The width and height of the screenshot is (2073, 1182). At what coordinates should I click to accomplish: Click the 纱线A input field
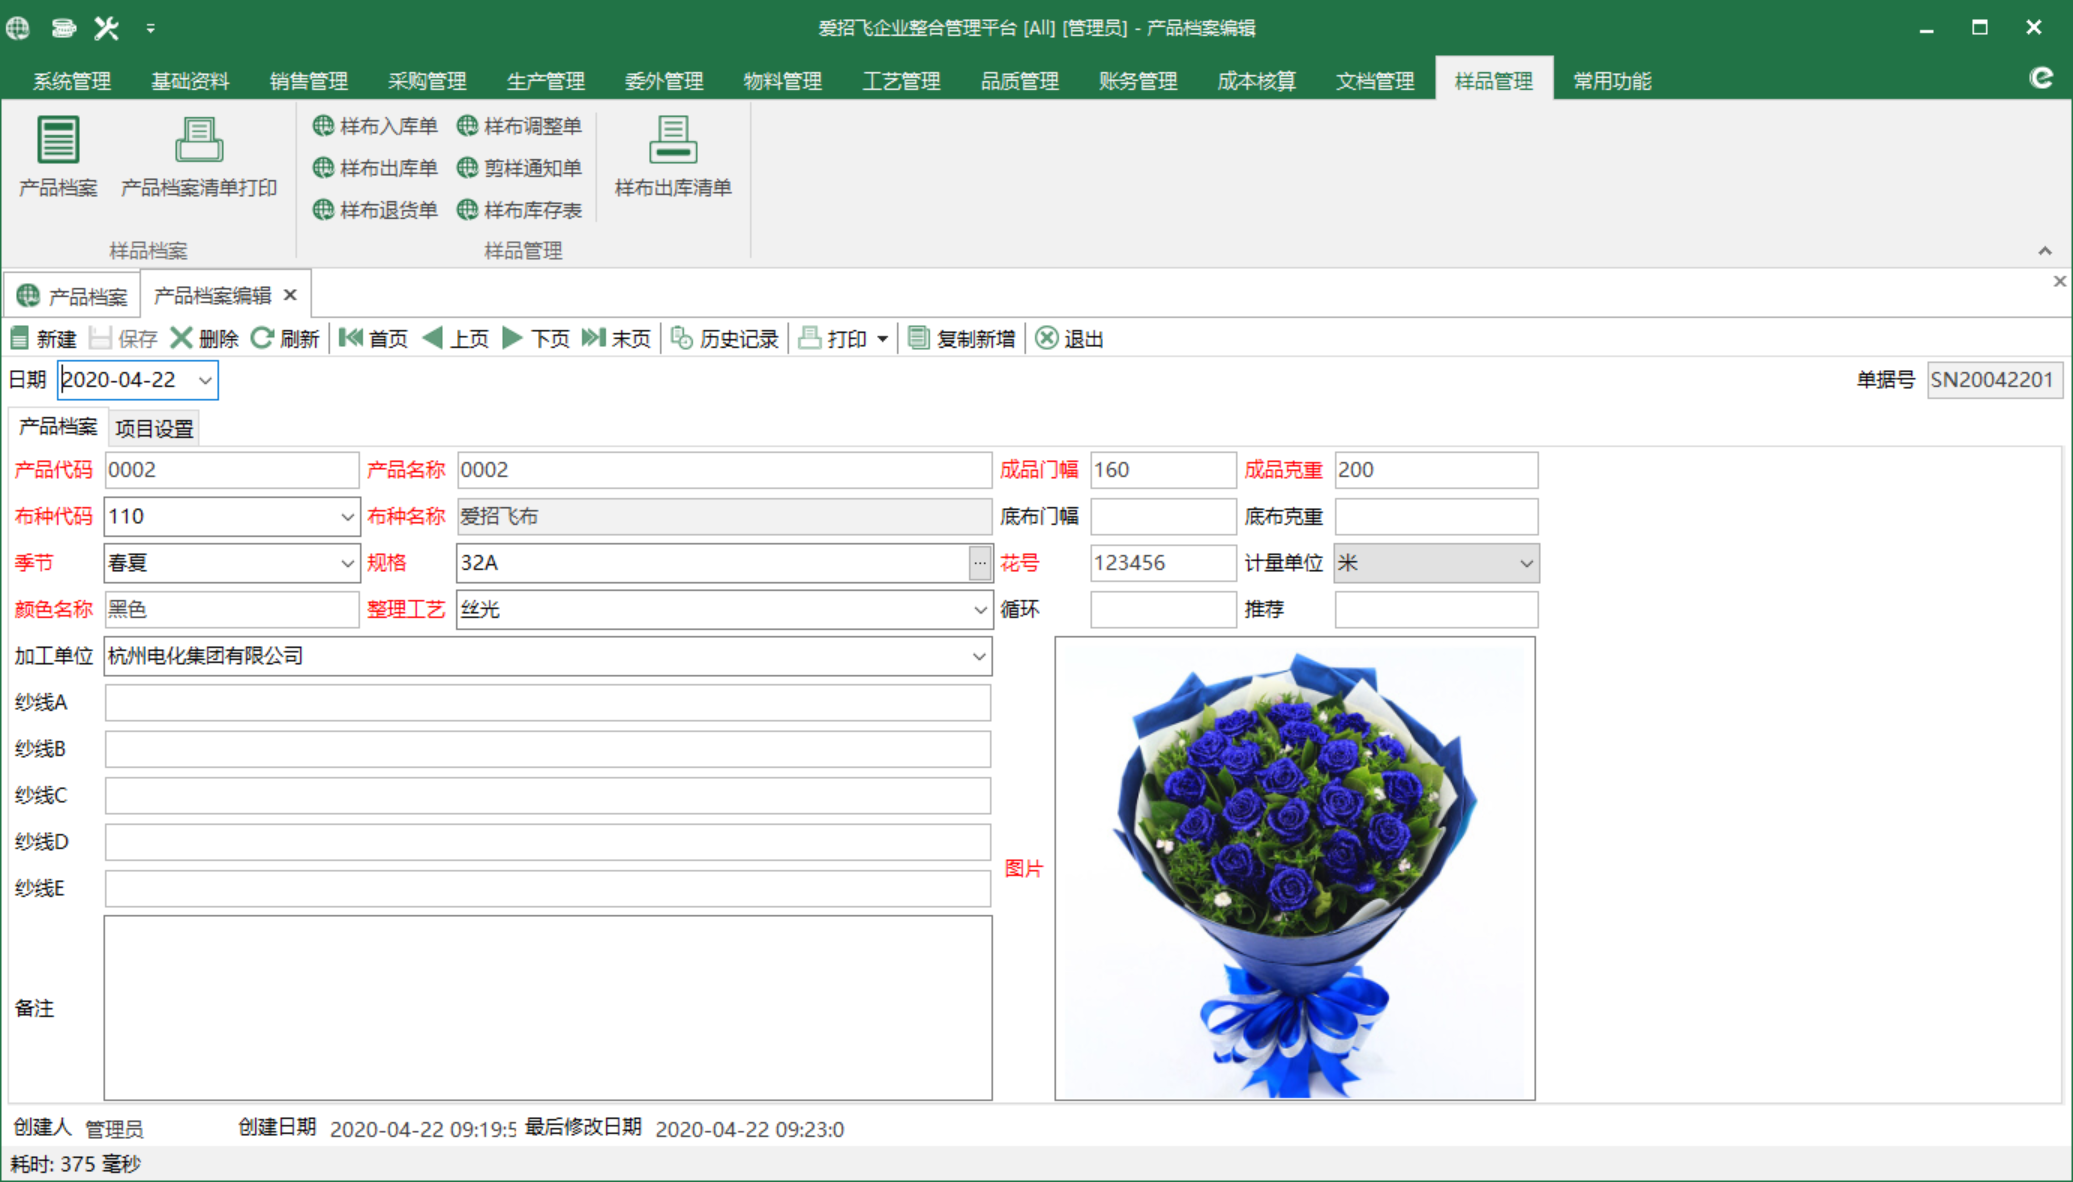[548, 703]
